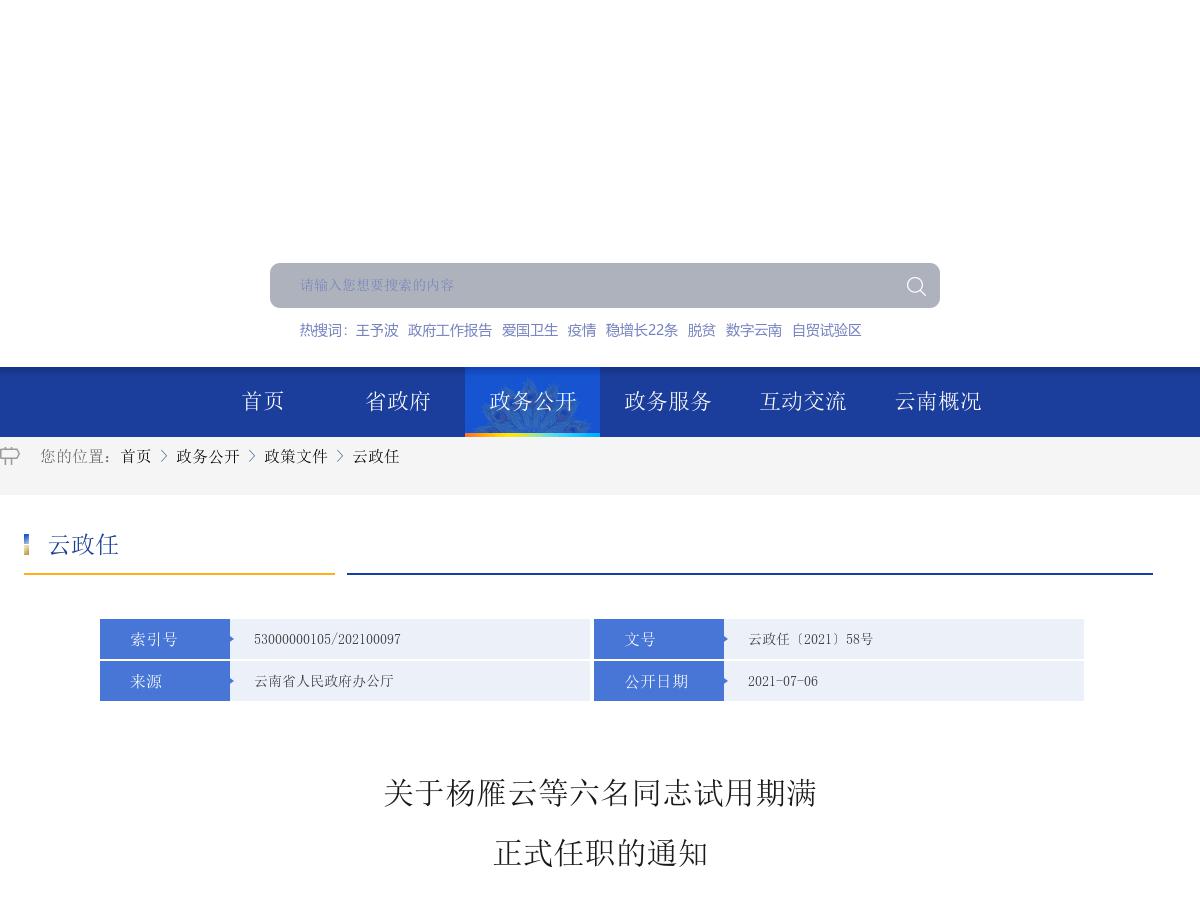
Task: Select index number 53000000105/202100097
Action: pos(327,639)
